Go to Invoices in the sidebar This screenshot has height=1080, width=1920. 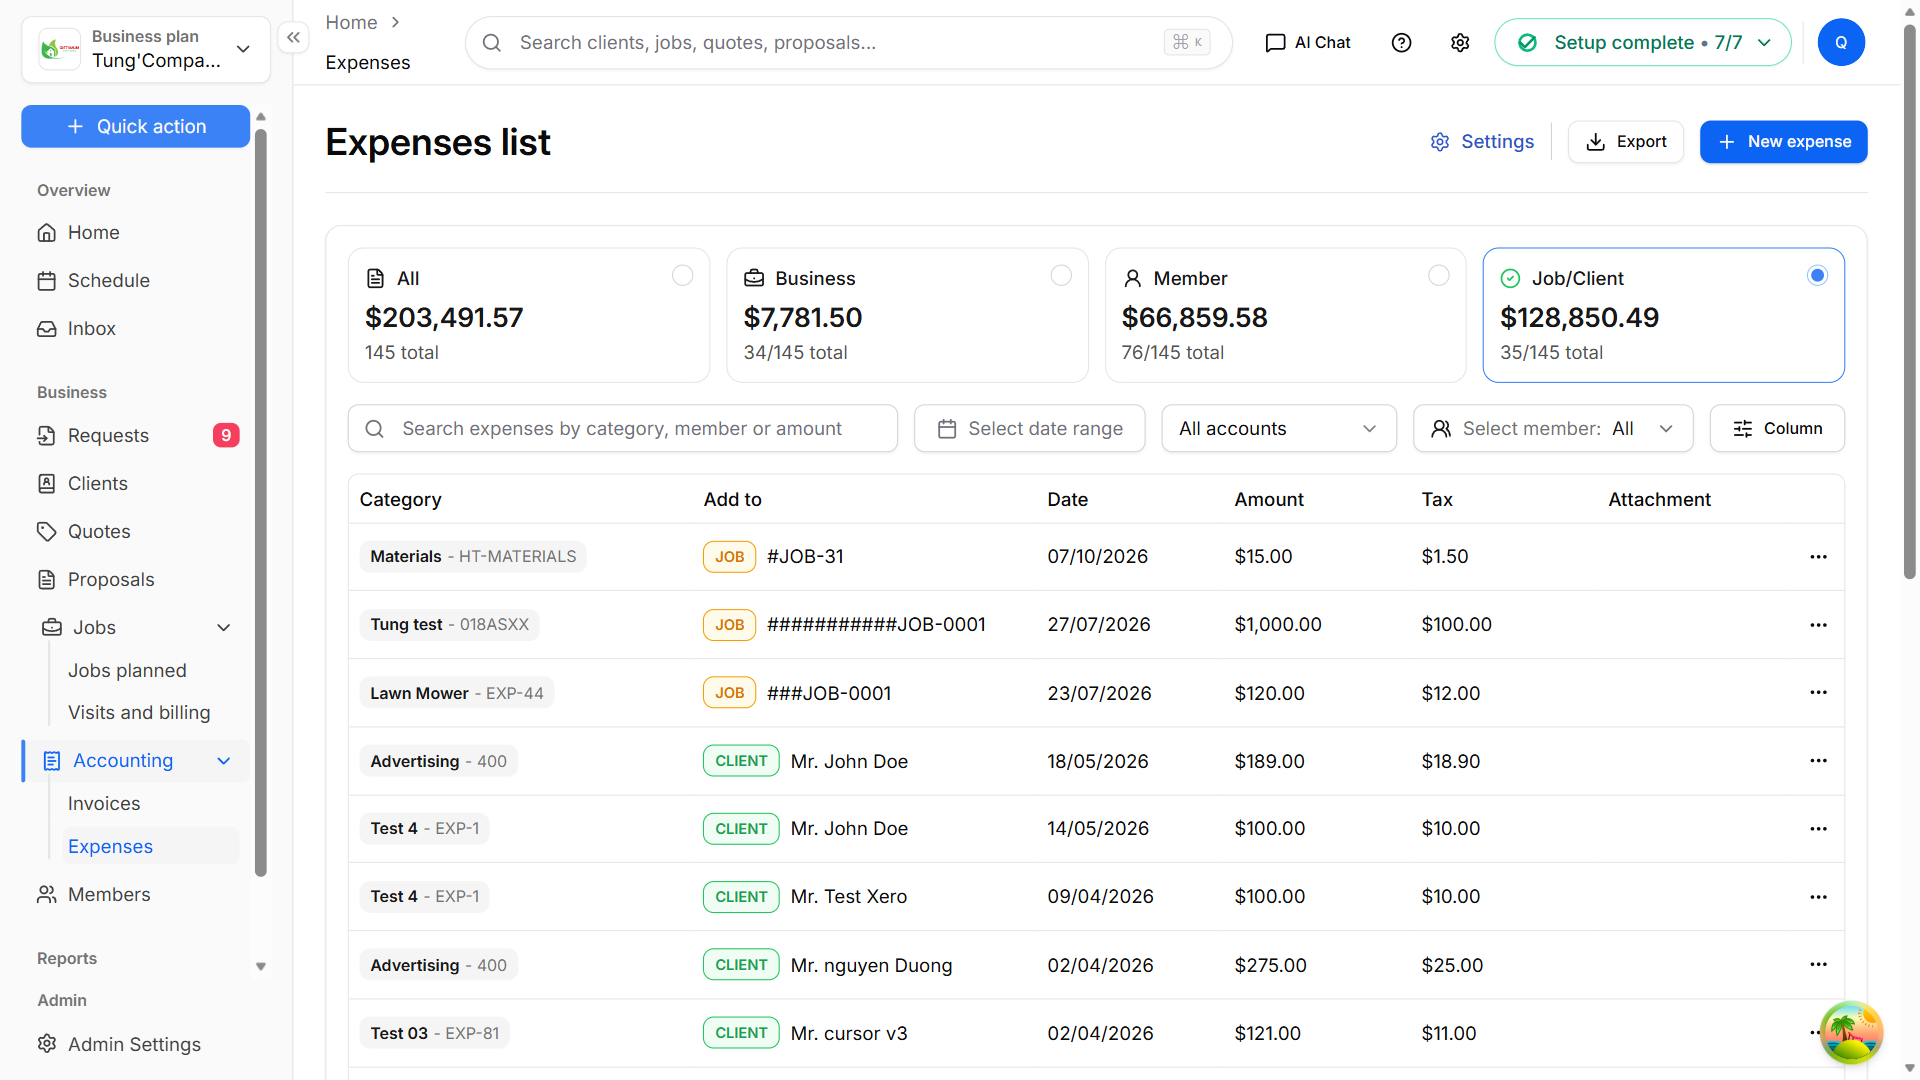[104, 804]
